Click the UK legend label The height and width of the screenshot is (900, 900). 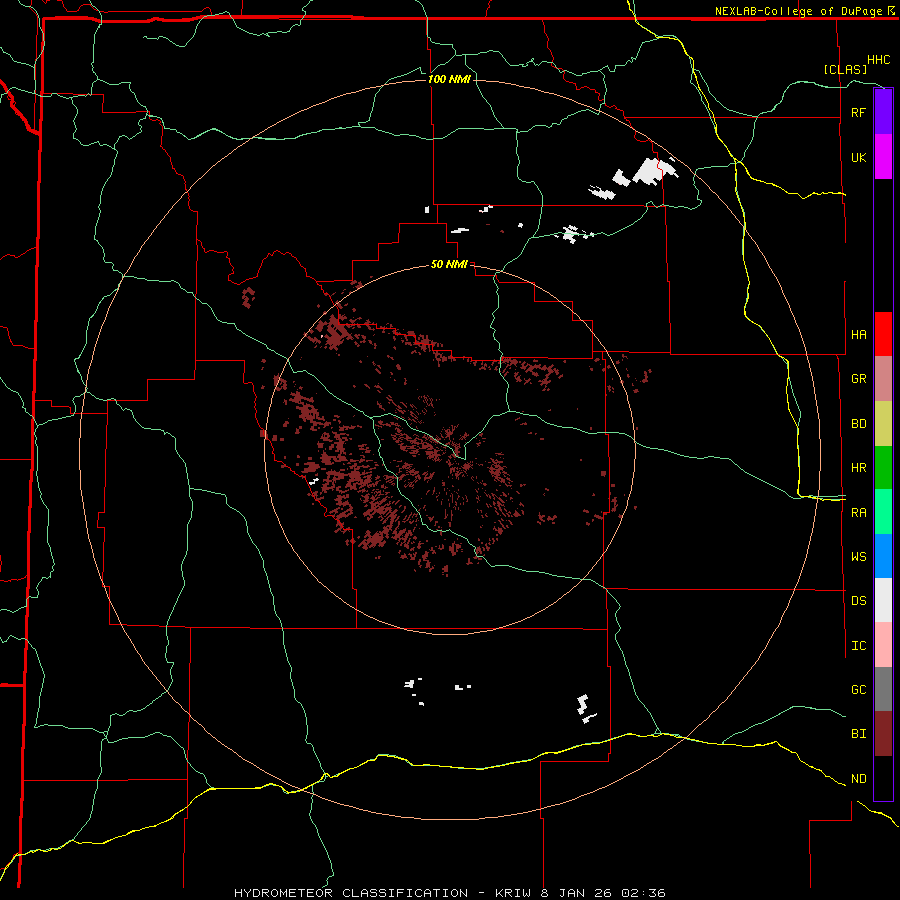pos(858,157)
